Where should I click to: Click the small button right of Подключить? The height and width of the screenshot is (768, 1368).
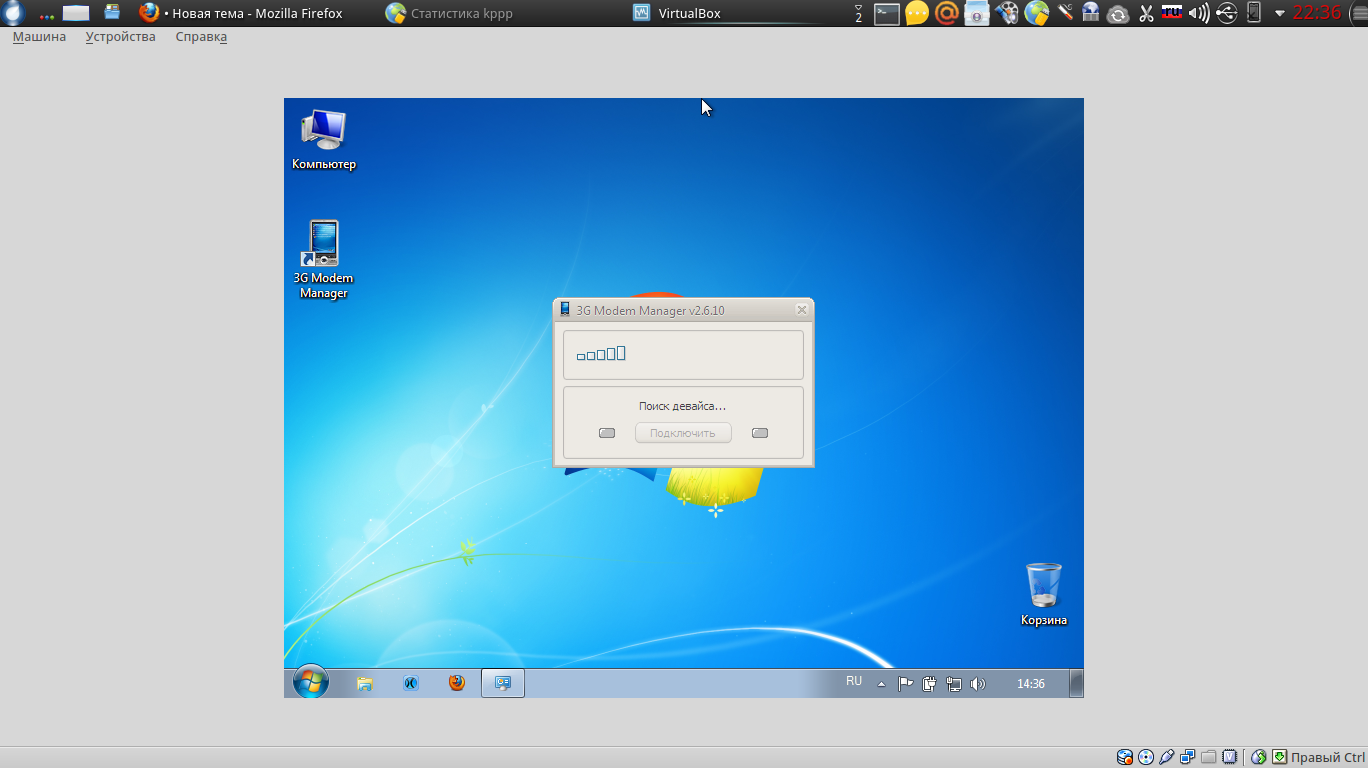[x=760, y=433]
